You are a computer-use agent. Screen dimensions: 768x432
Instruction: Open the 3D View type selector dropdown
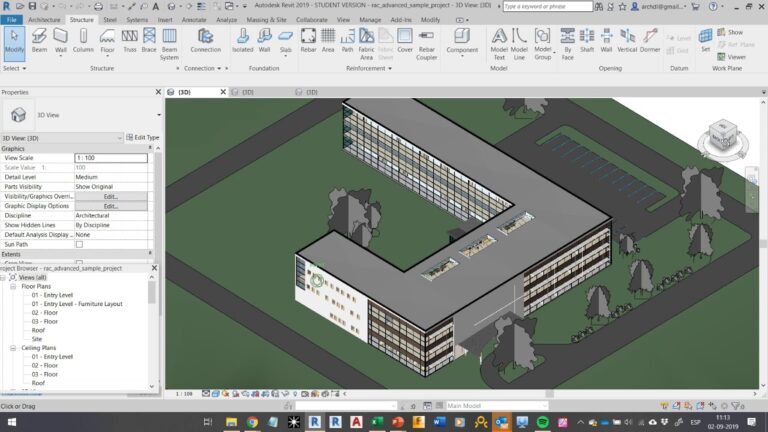click(x=159, y=115)
